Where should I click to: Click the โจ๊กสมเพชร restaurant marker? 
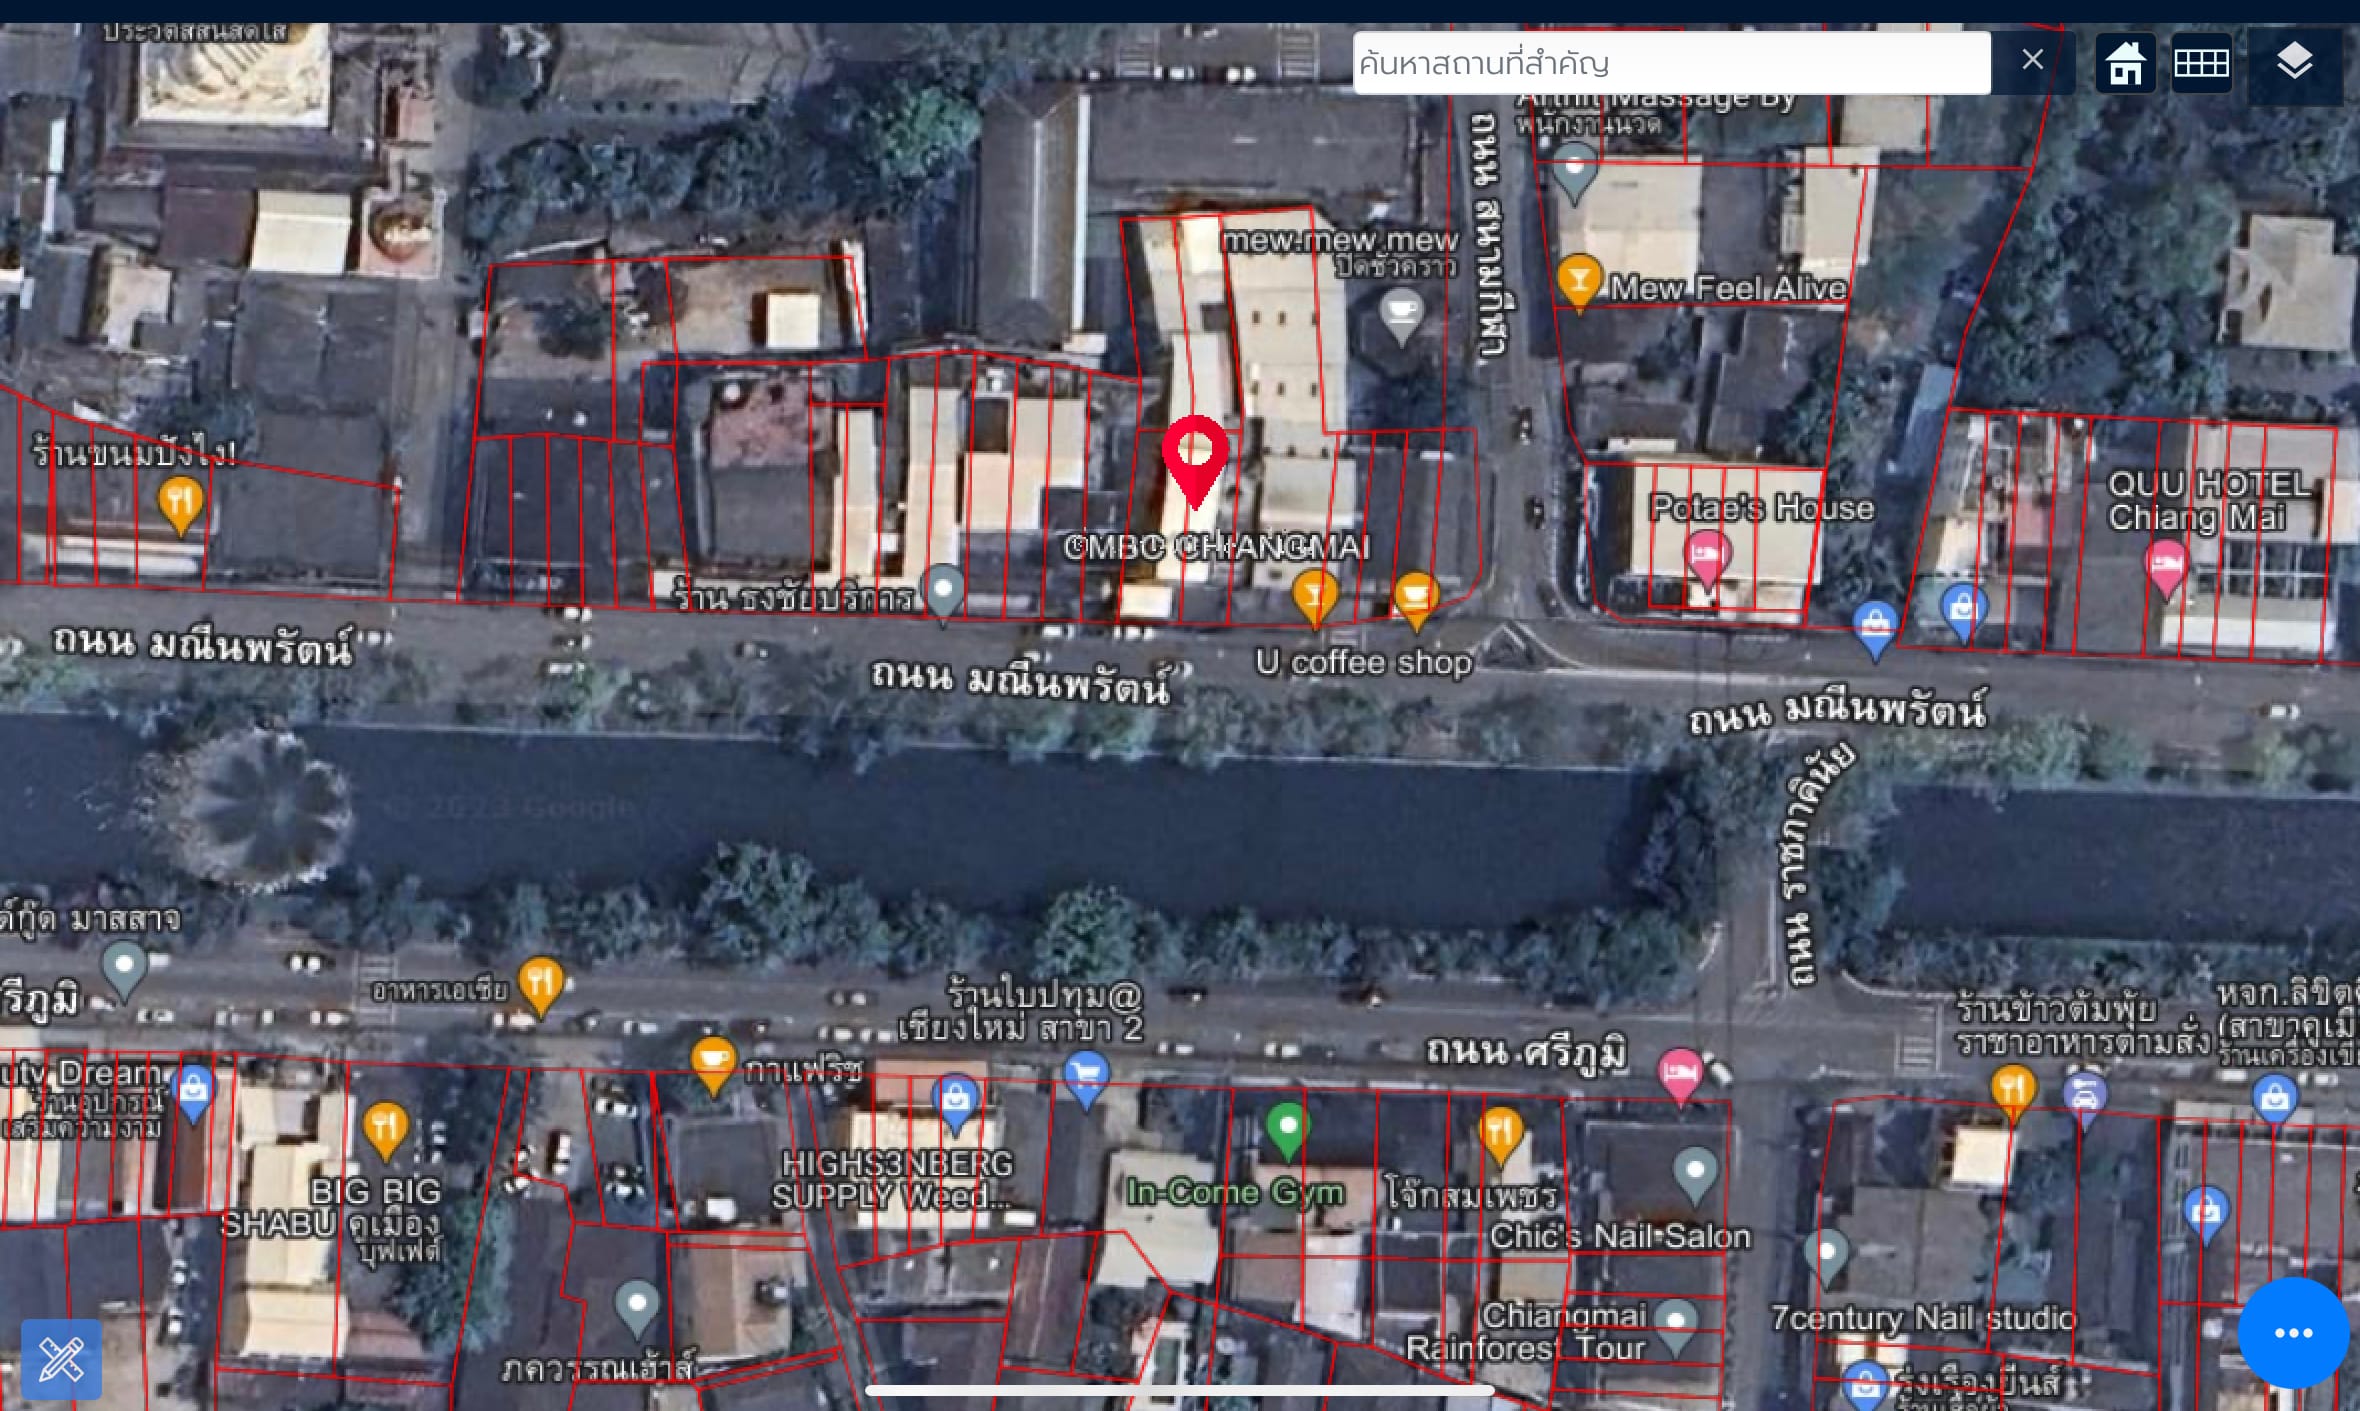point(1500,1136)
